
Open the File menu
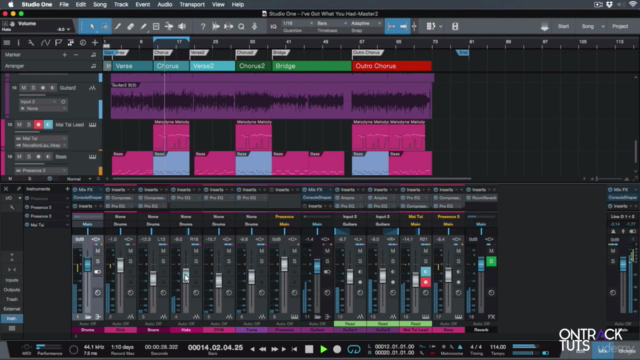tap(64, 4)
